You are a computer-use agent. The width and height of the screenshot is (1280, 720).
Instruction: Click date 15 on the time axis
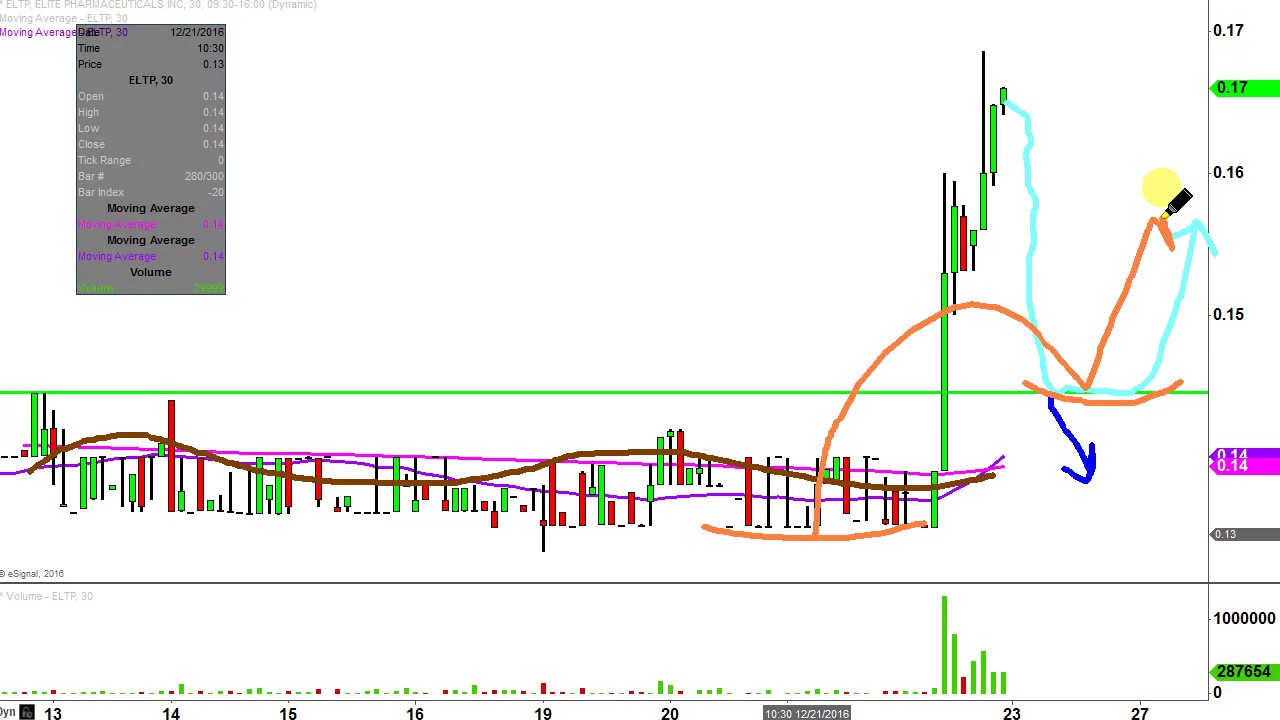(288, 713)
